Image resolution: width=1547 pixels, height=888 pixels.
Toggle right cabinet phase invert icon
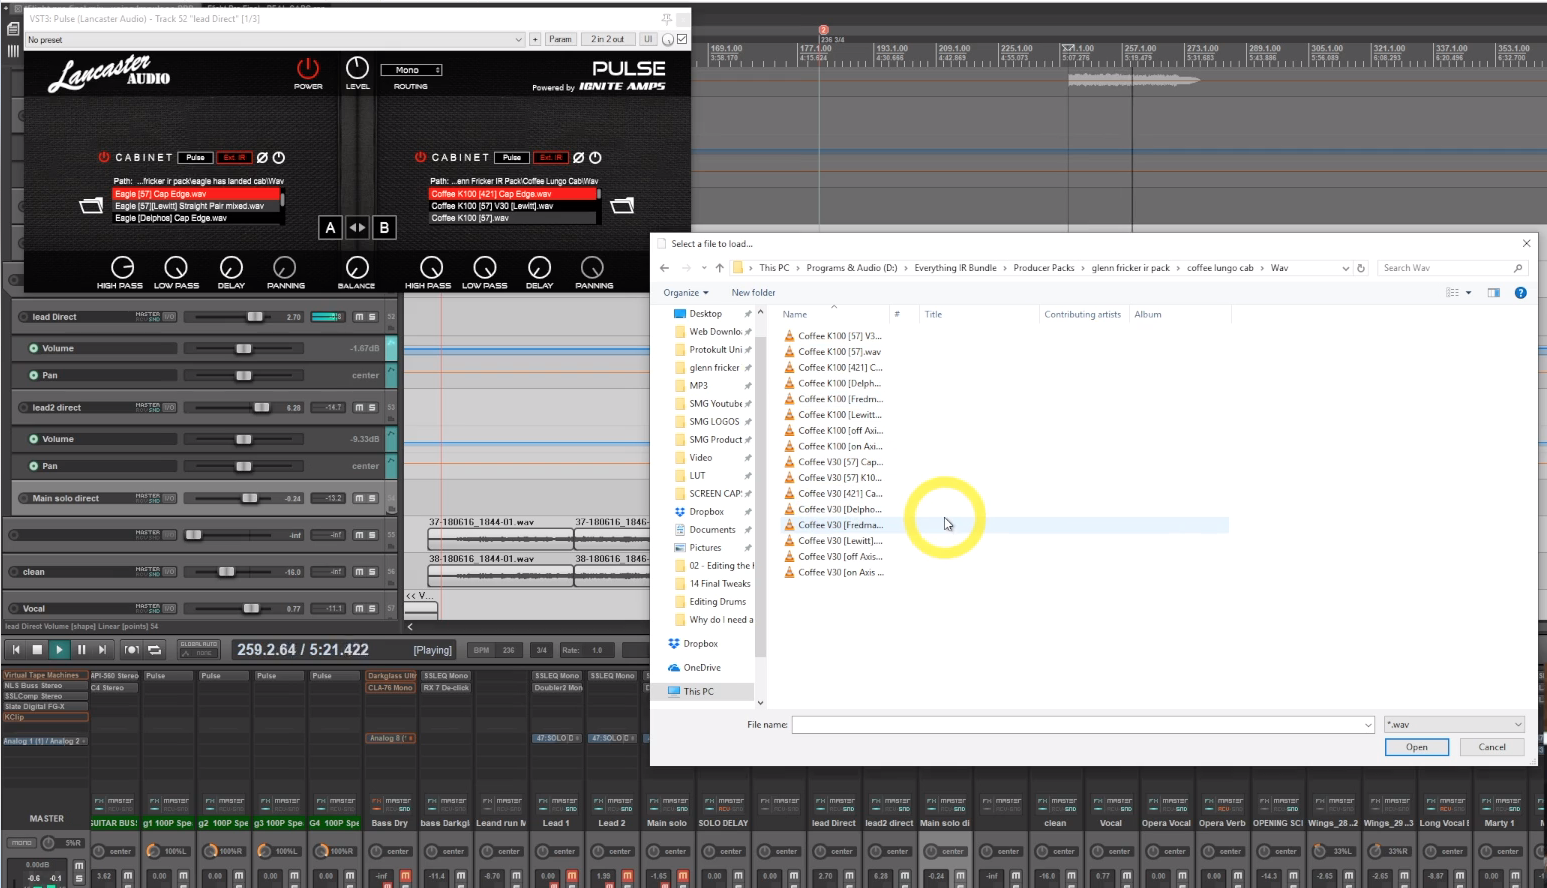click(x=578, y=158)
